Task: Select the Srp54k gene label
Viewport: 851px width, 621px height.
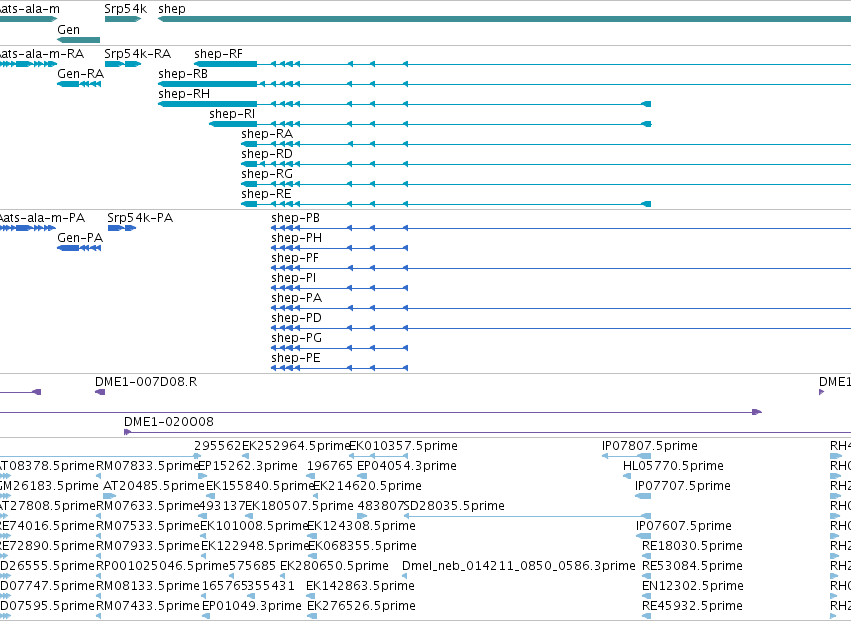Action: [x=125, y=9]
